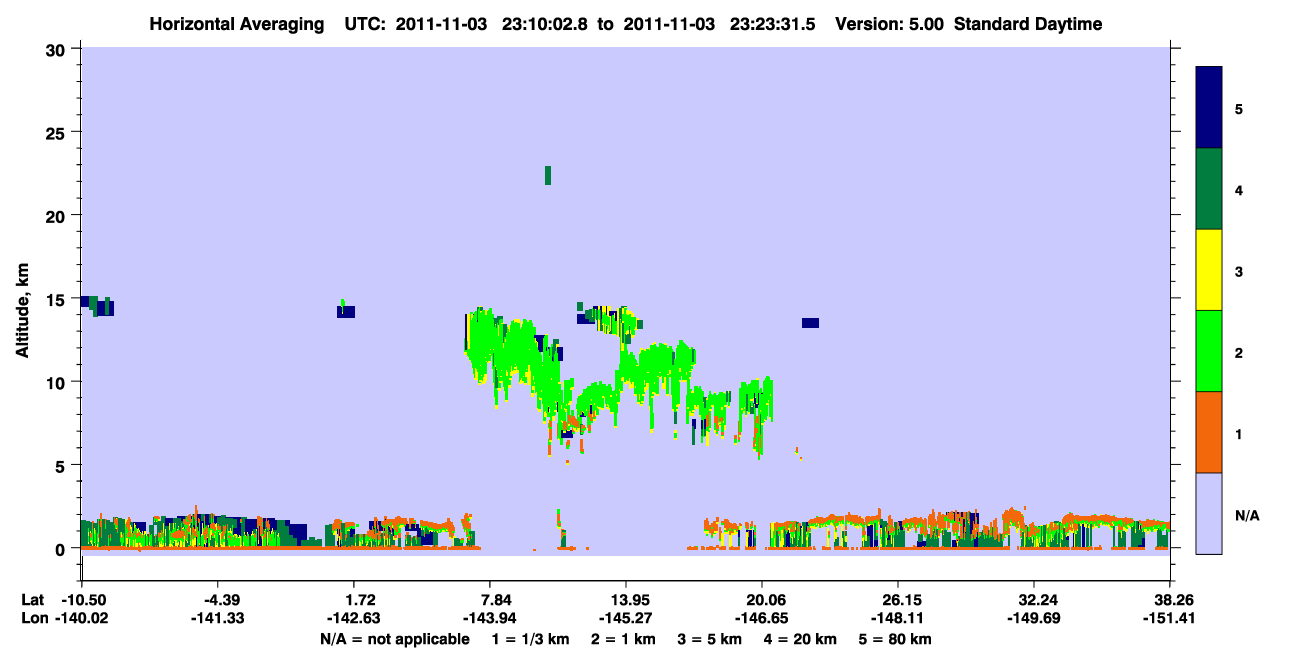
Task: Click the 'Lon' row label
Action: pos(34,619)
